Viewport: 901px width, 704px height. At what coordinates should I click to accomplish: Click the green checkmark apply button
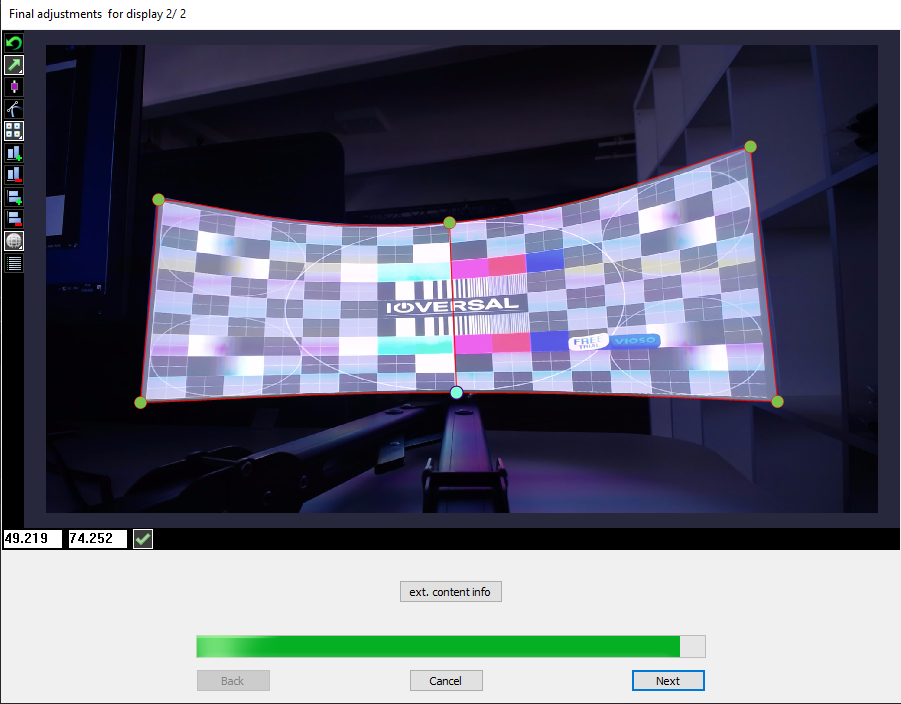pyautogui.click(x=143, y=539)
